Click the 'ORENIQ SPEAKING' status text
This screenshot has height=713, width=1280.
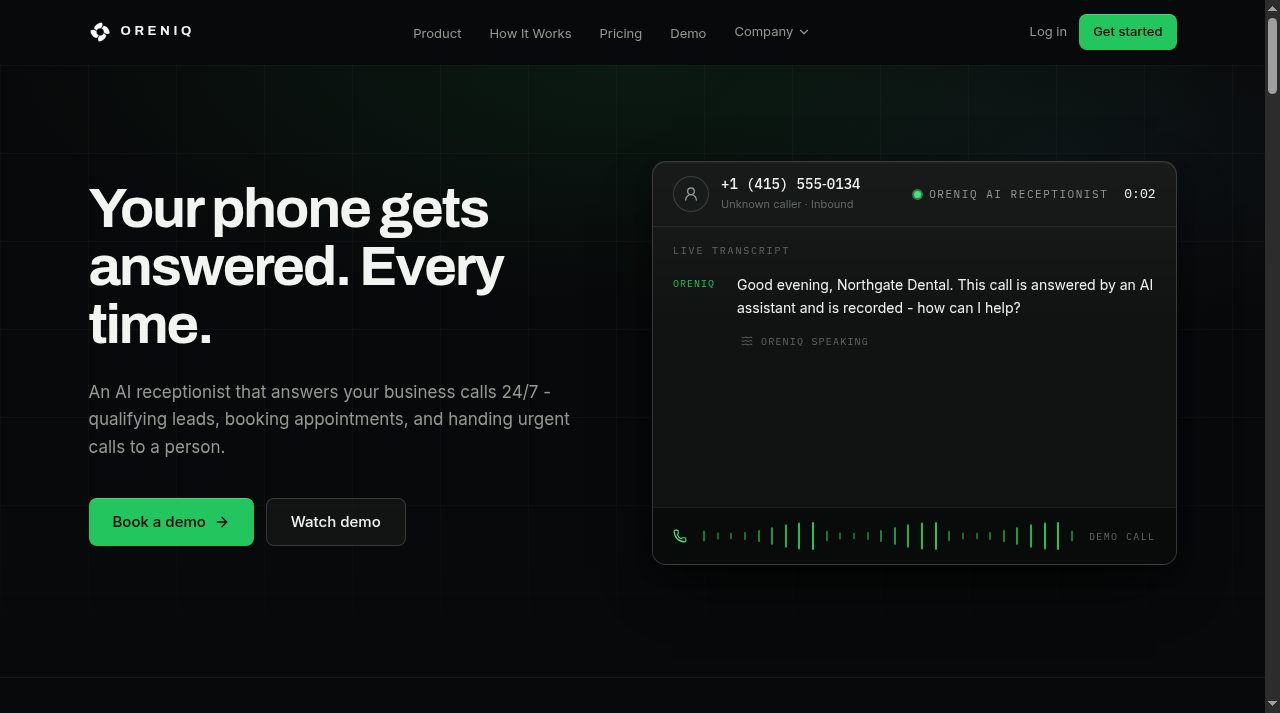click(814, 342)
